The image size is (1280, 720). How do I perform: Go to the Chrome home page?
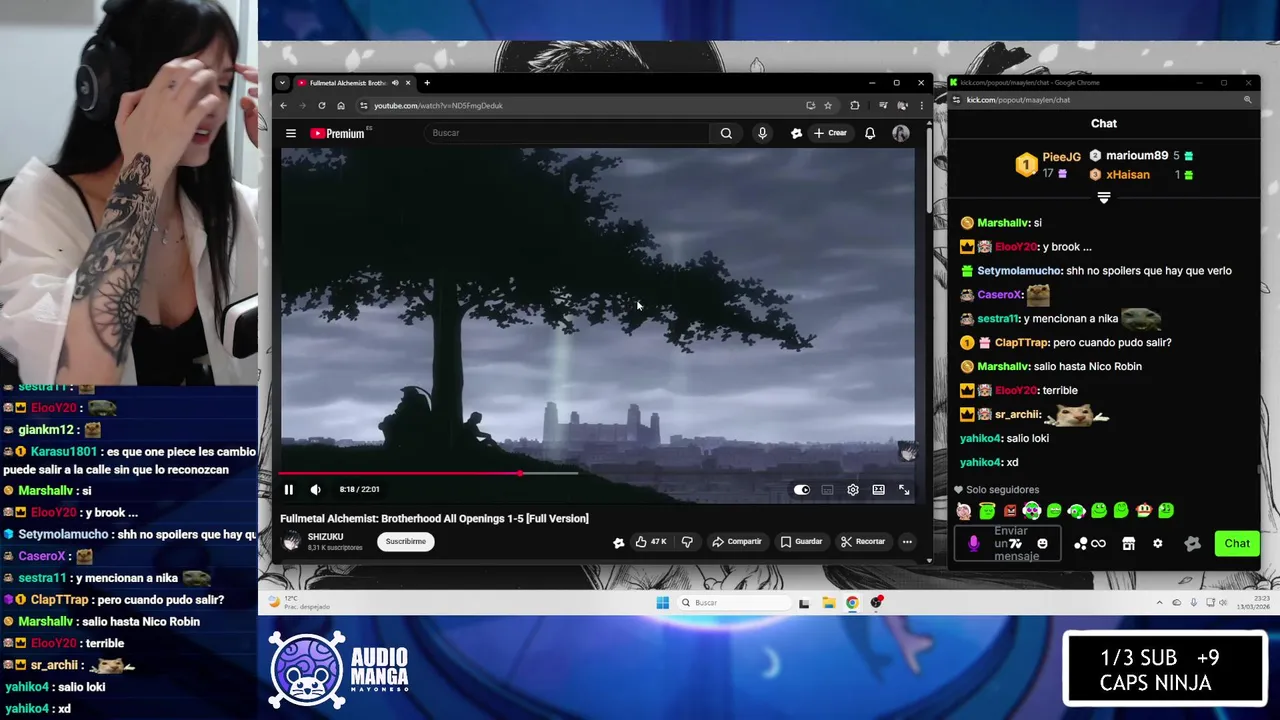click(341, 105)
